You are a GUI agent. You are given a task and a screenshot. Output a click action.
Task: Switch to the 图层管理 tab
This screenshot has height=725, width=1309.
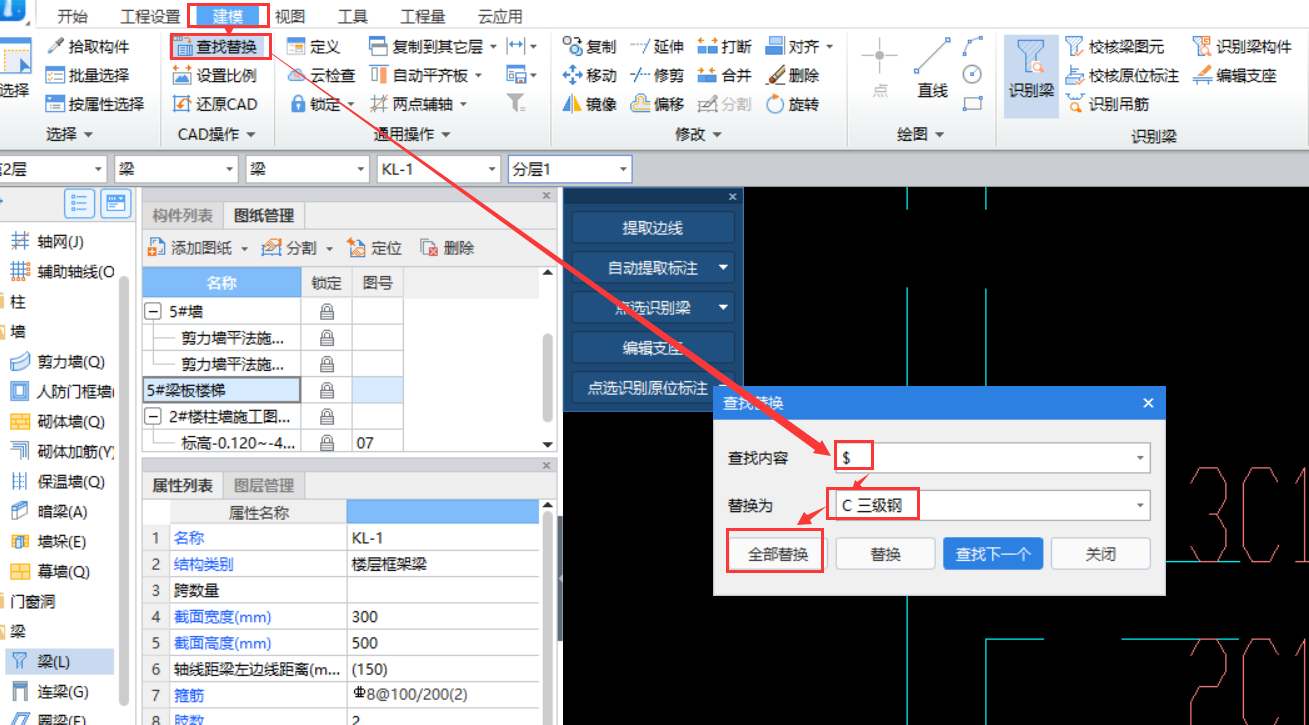pos(264,486)
